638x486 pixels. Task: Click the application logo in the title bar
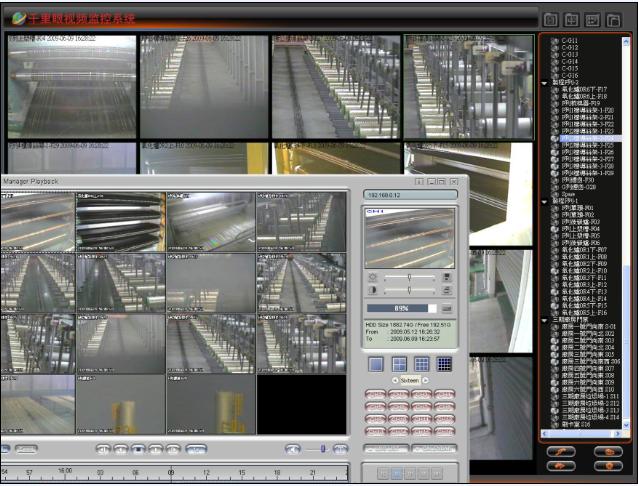pyautogui.click(x=18, y=18)
